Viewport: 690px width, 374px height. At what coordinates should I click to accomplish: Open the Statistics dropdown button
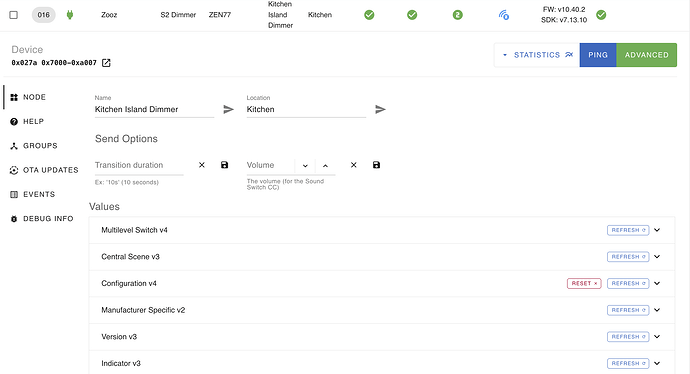[537, 55]
